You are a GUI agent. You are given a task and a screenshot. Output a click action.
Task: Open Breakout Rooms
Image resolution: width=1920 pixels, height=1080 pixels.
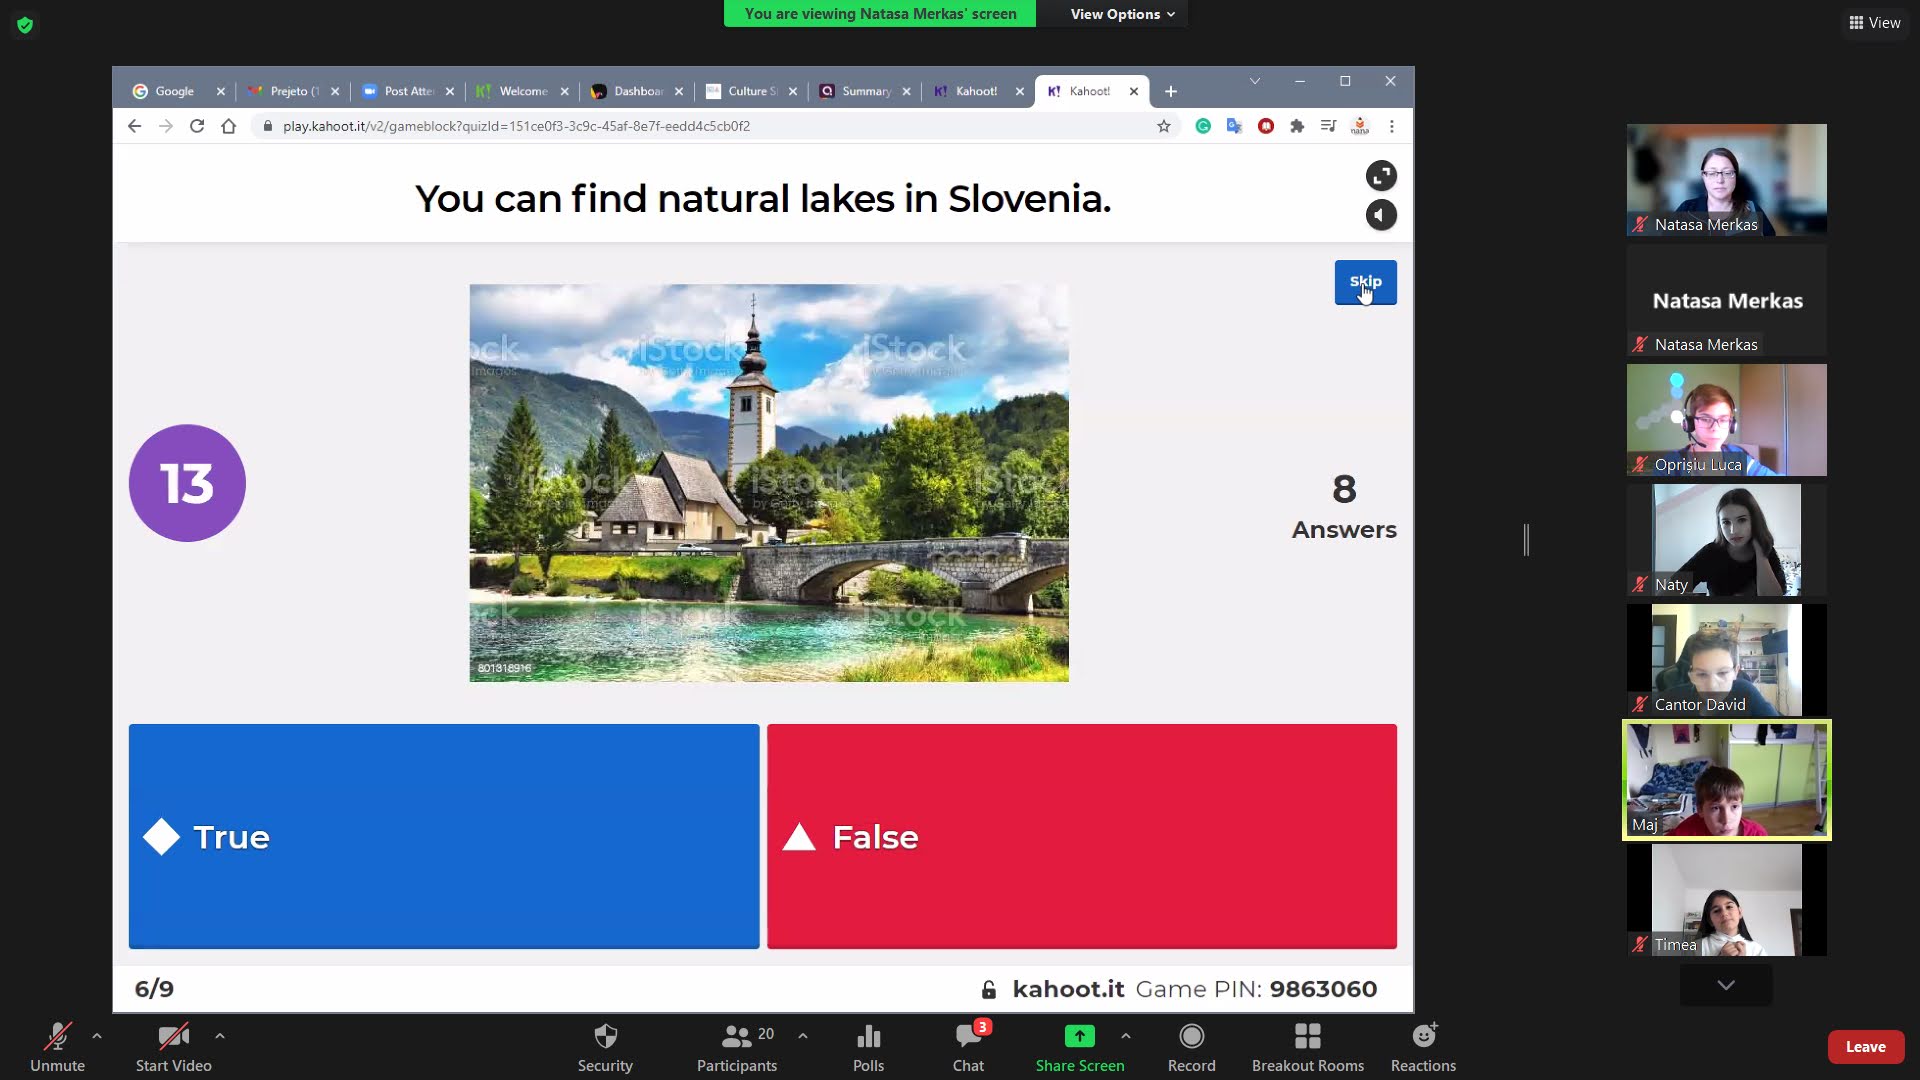tap(1307, 1037)
